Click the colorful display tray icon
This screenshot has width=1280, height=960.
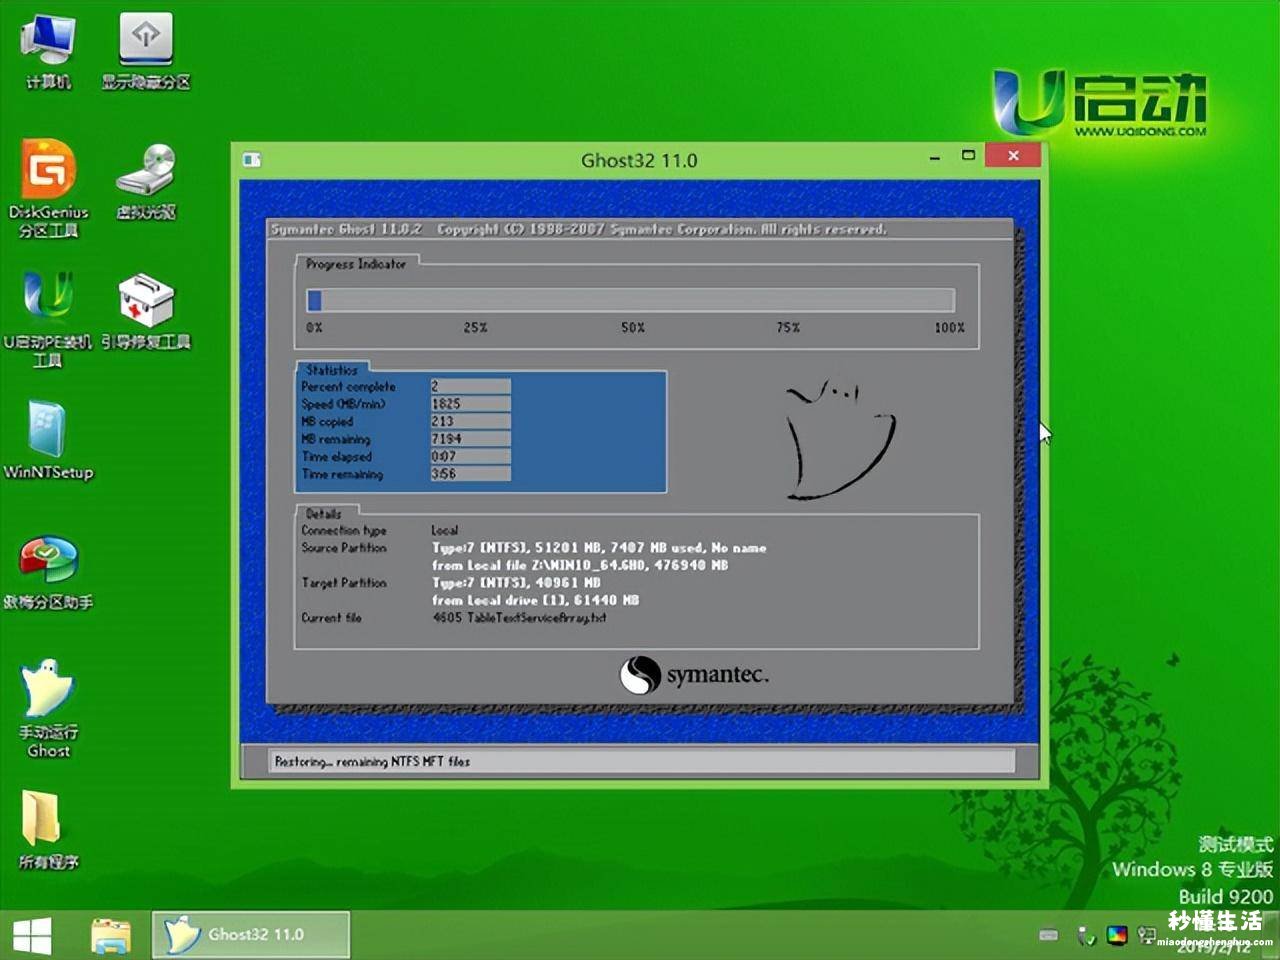[x=1117, y=936]
